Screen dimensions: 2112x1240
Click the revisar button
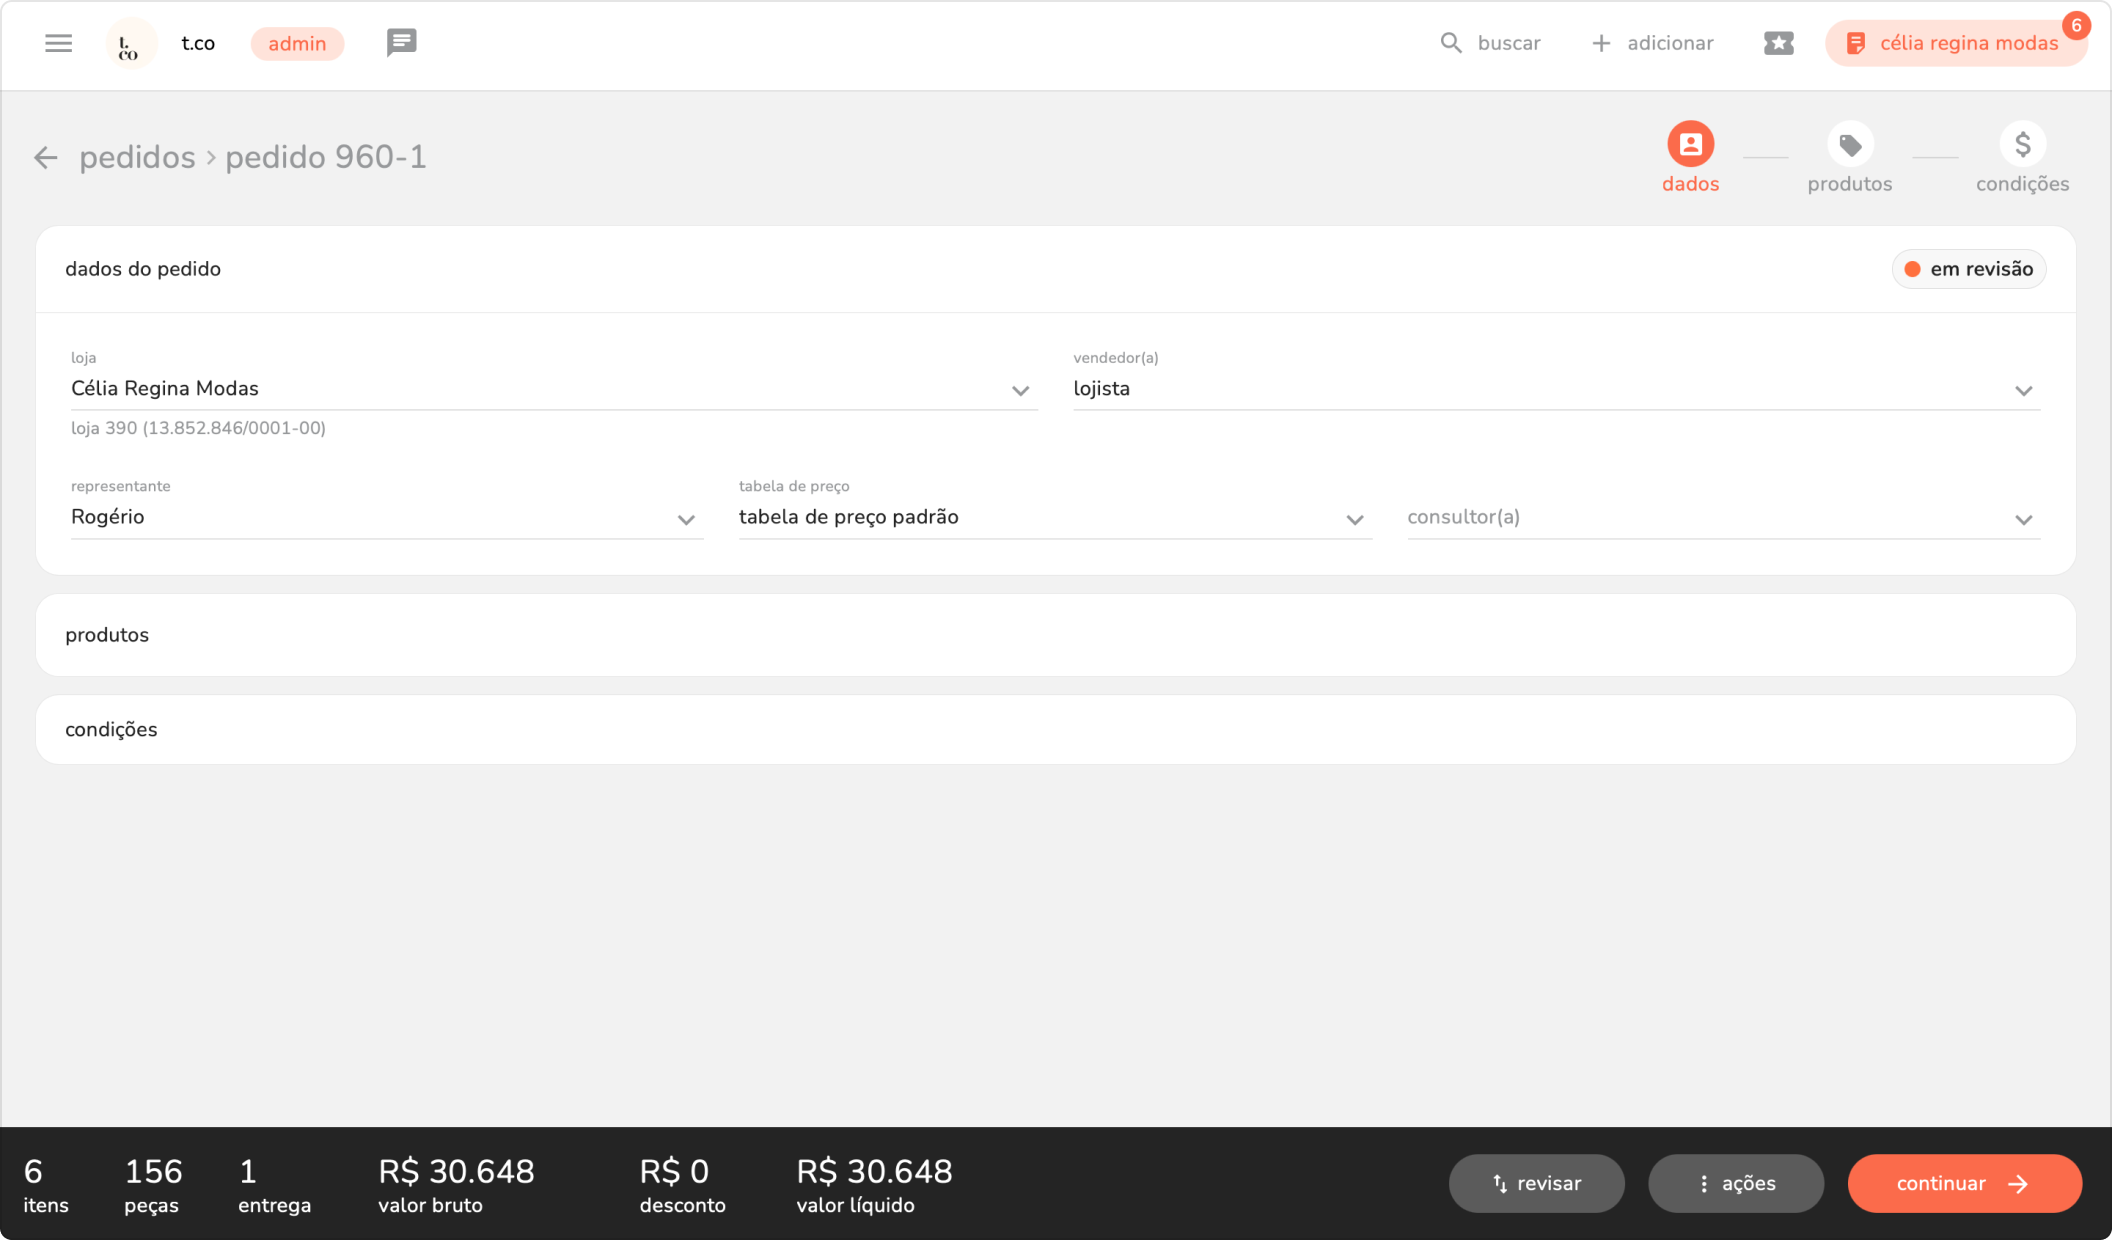1536,1184
